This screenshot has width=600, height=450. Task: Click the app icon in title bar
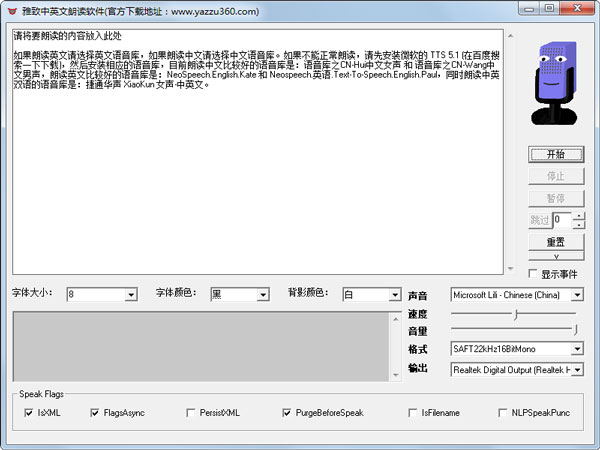(x=11, y=11)
